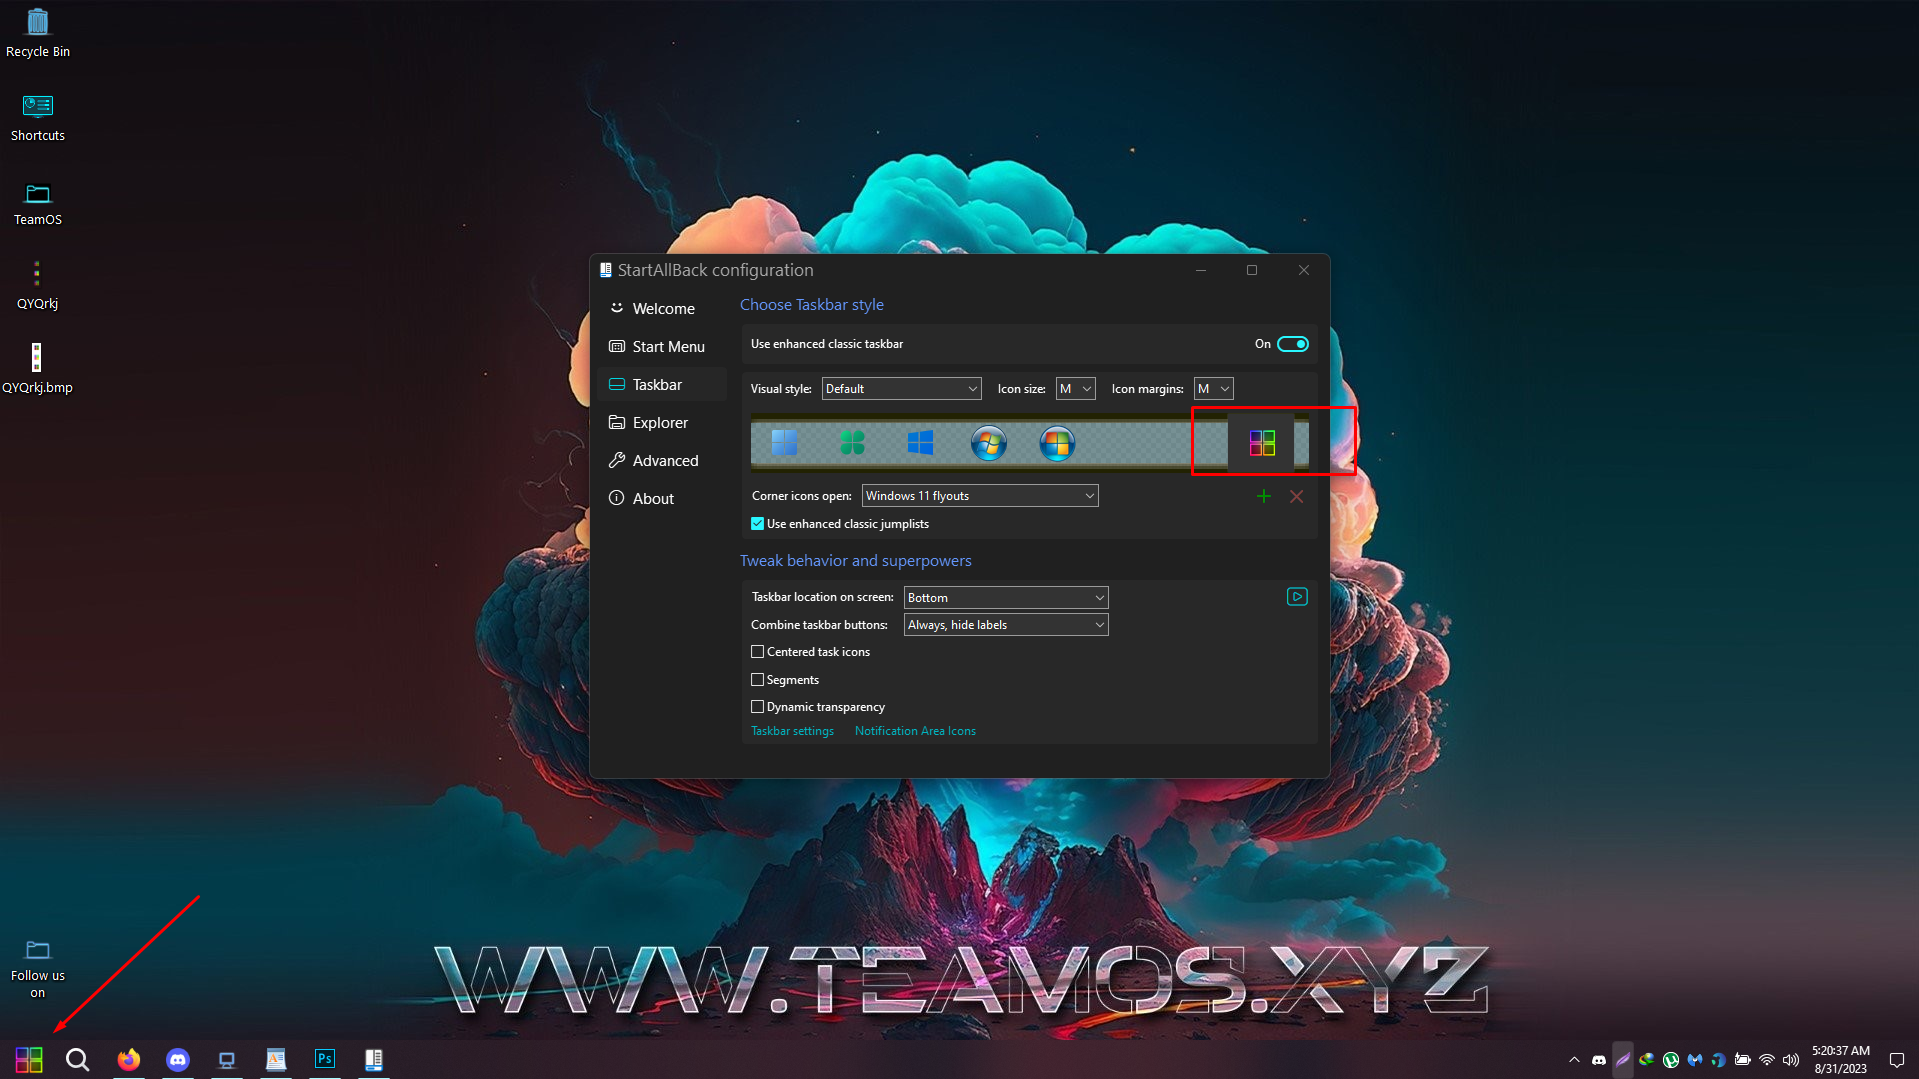Click the taskbar clock and date
Image resolution: width=1919 pixels, height=1079 pixels.
pos(1841,1060)
